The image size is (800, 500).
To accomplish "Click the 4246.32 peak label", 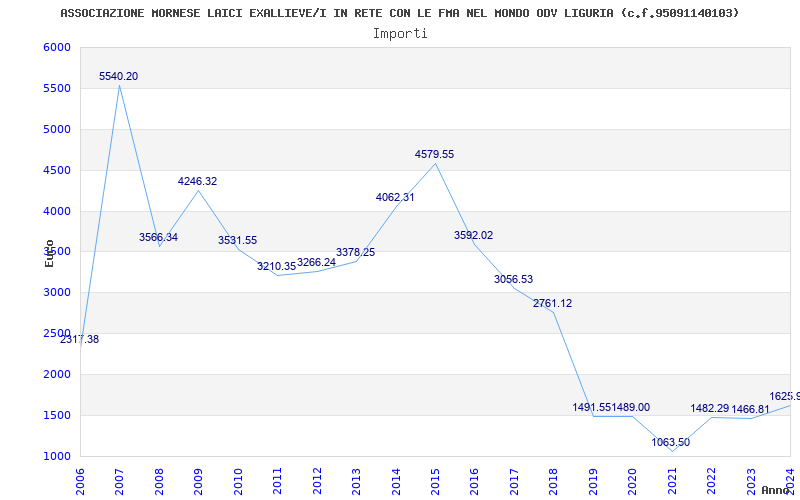I will (197, 181).
